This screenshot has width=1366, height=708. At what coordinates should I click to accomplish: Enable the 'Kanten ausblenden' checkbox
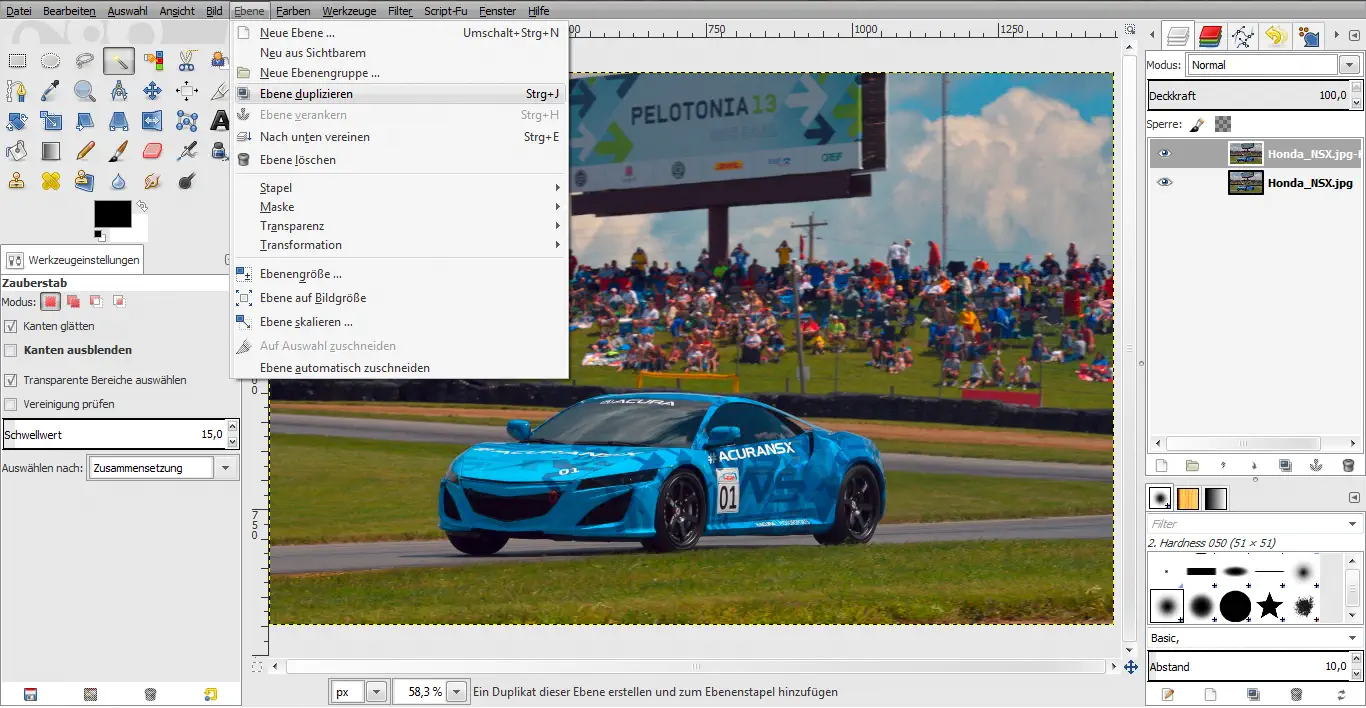(x=11, y=350)
